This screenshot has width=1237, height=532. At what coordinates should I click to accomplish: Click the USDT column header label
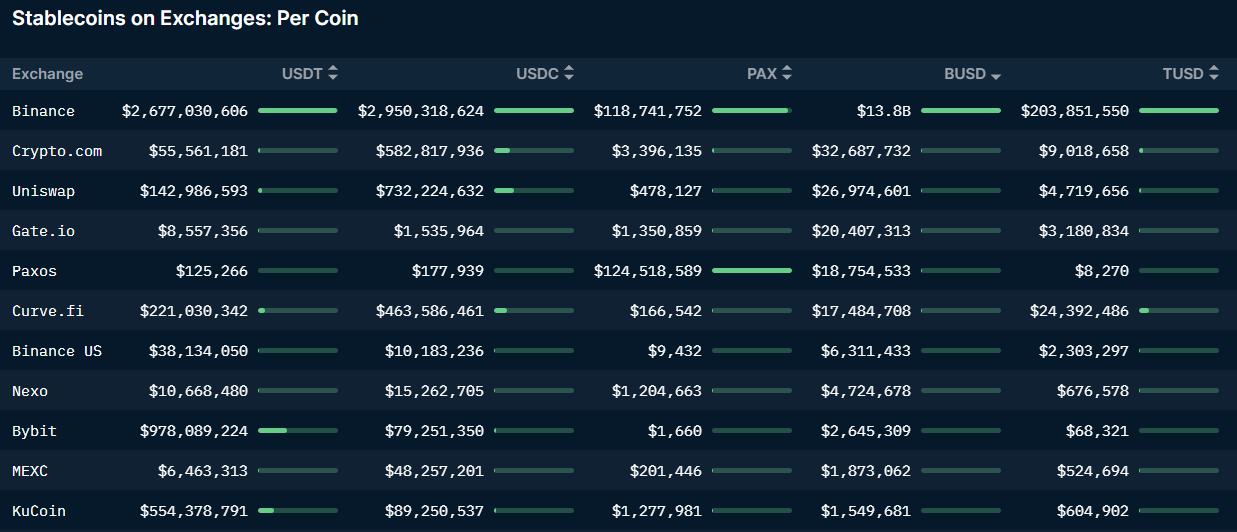[x=301, y=74]
